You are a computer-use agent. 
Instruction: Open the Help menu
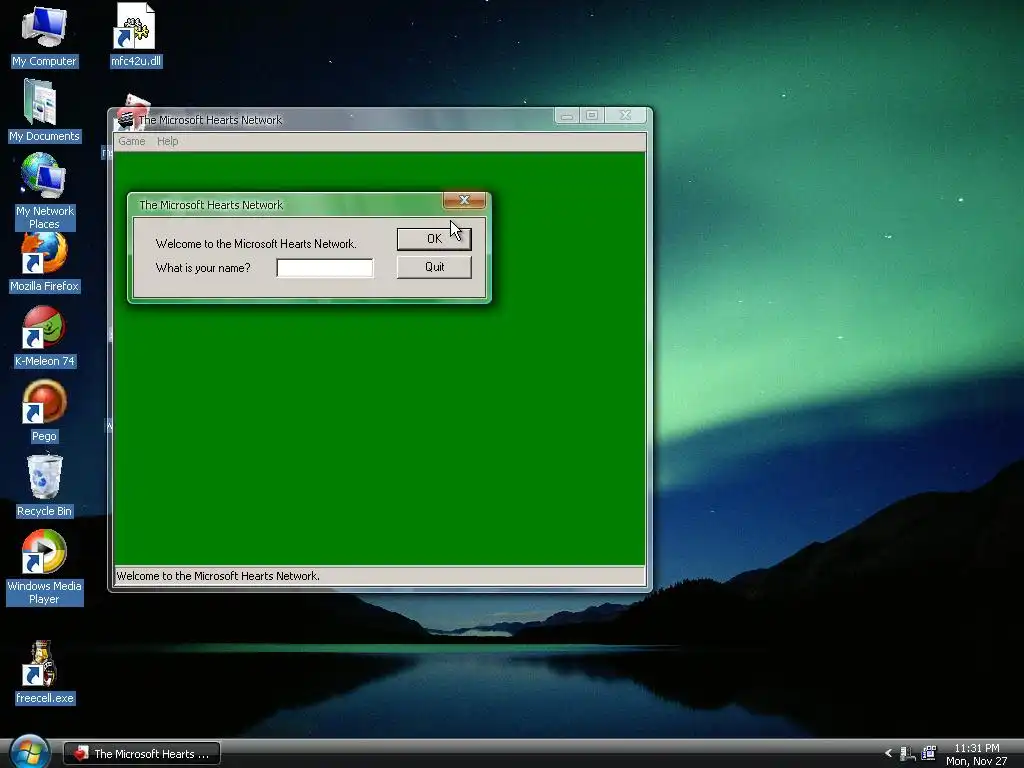167,141
